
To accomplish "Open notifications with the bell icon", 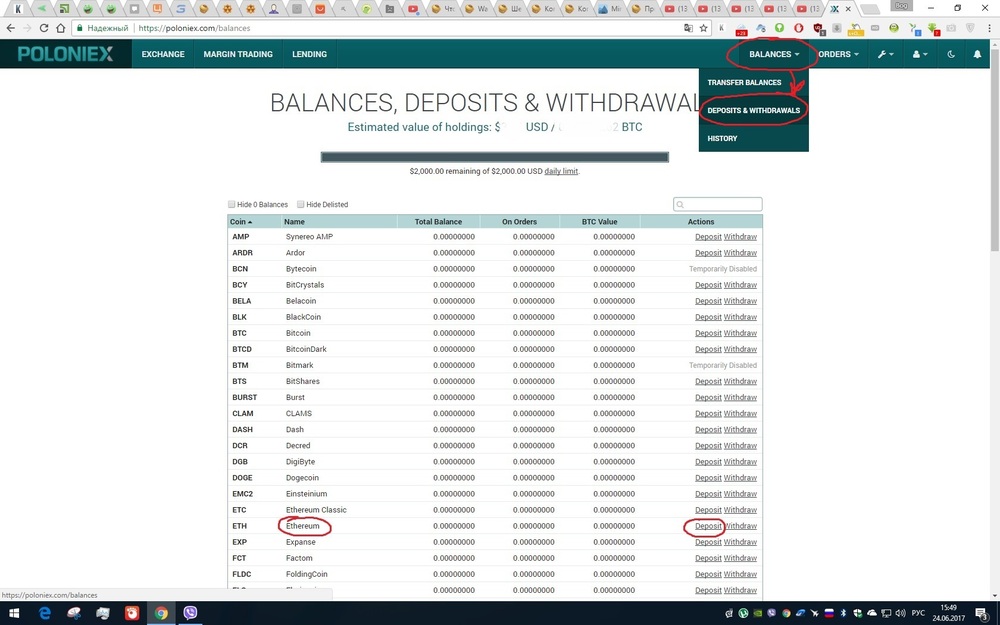I will click(x=977, y=54).
